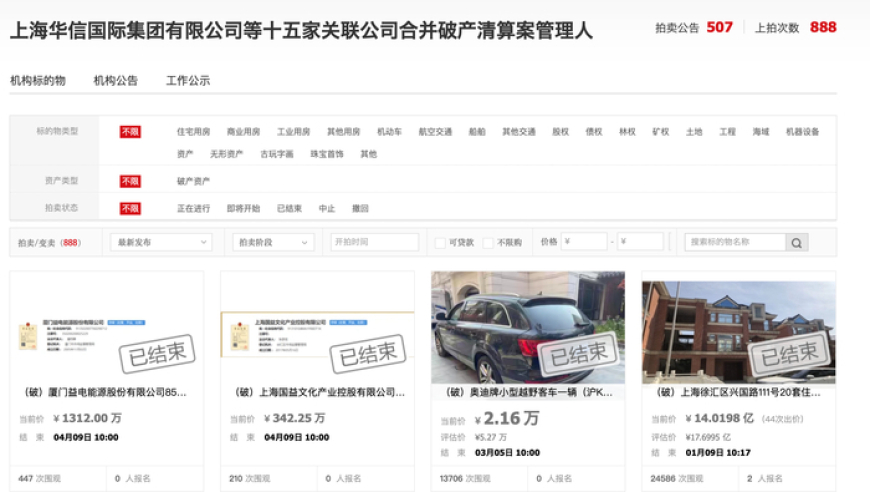The height and width of the screenshot is (492, 870).
Task: Filter by 债权
Action: pos(594,132)
